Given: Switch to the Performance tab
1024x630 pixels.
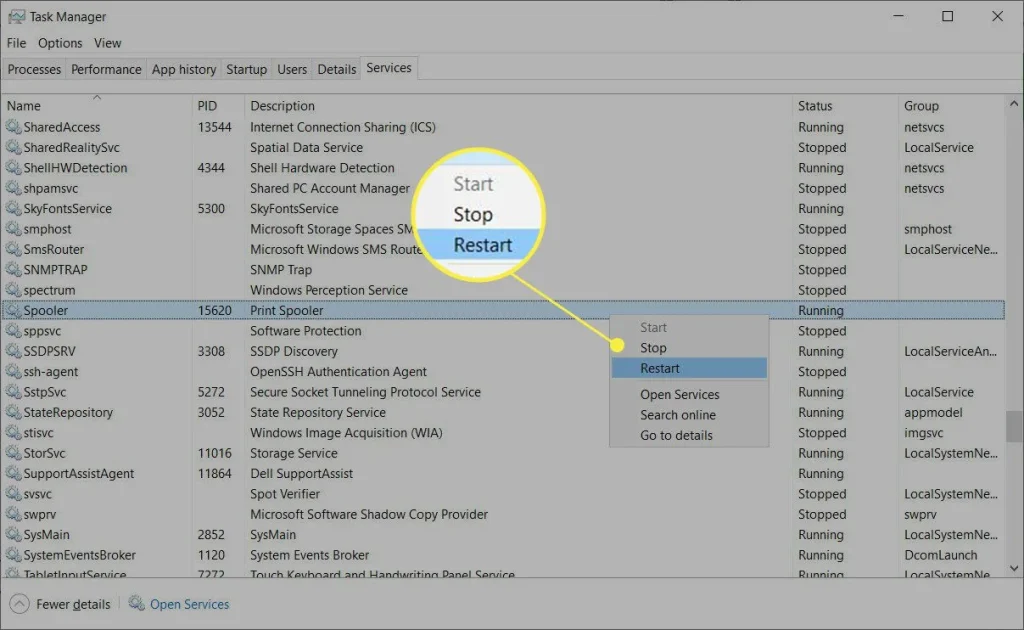Looking at the screenshot, I should click(106, 69).
